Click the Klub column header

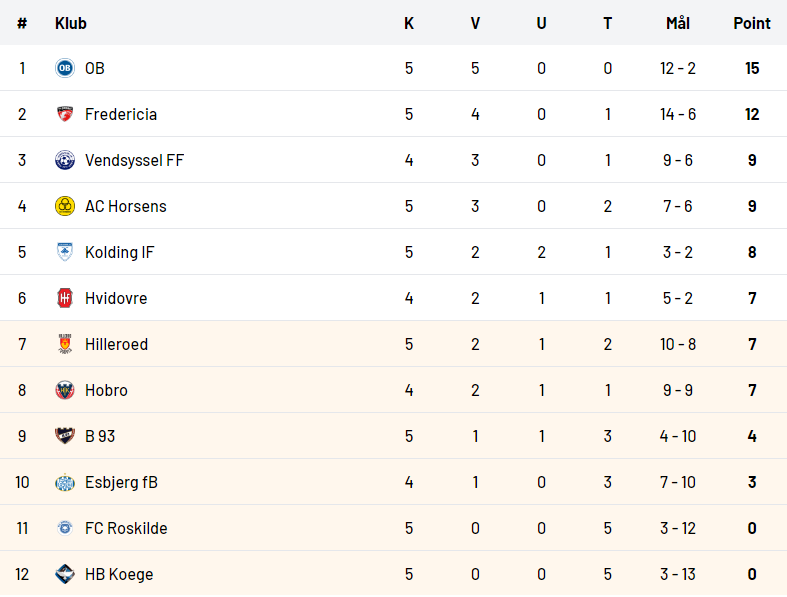[70, 23]
